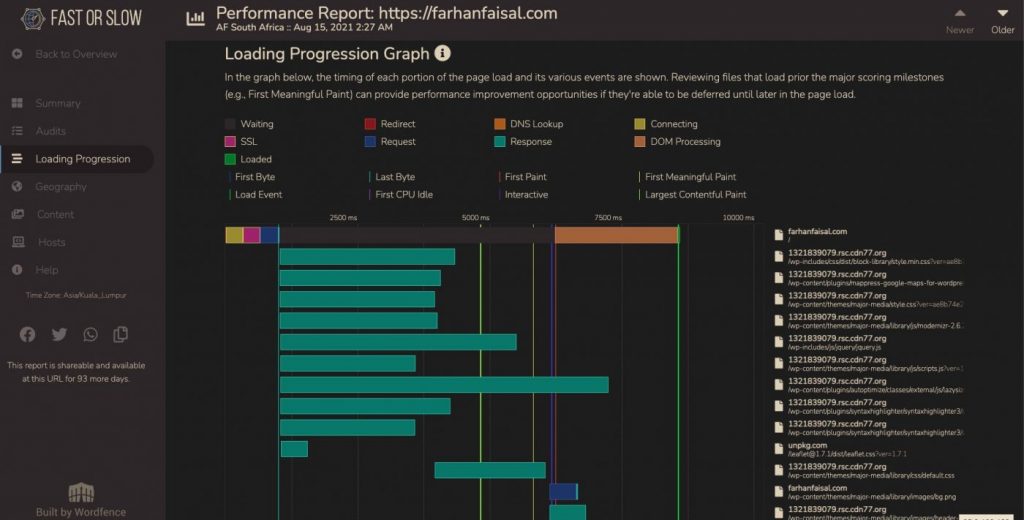The height and width of the screenshot is (520, 1024).
Task: Click file icon beside unpkg.com
Action: click(x=778, y=449)
